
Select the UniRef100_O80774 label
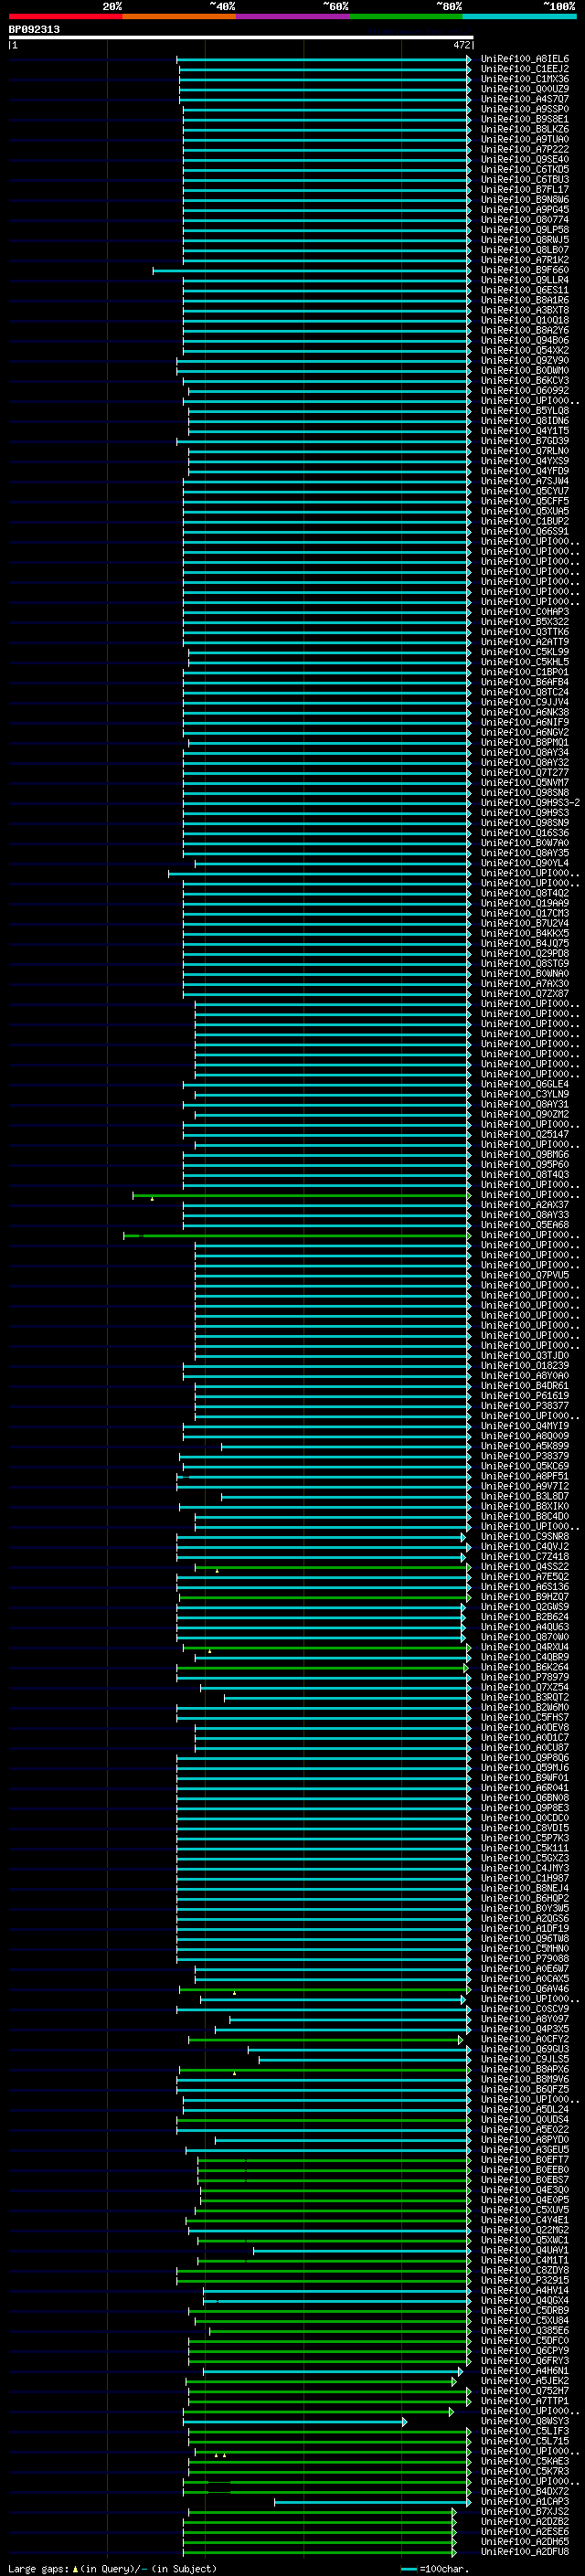[524, 220]
